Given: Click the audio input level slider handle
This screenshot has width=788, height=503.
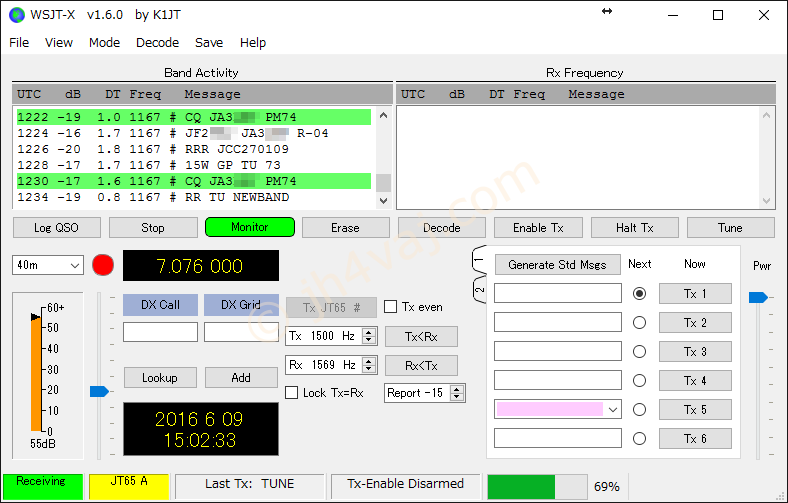Looking at the screenshot, I should (100, 391).
